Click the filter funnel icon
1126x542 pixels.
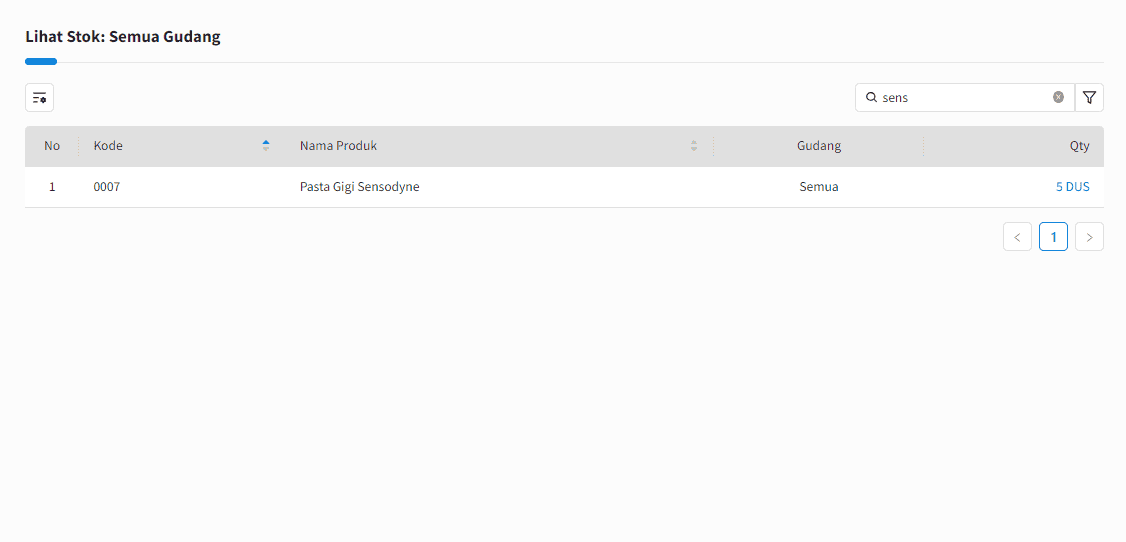click(1089, 98)
